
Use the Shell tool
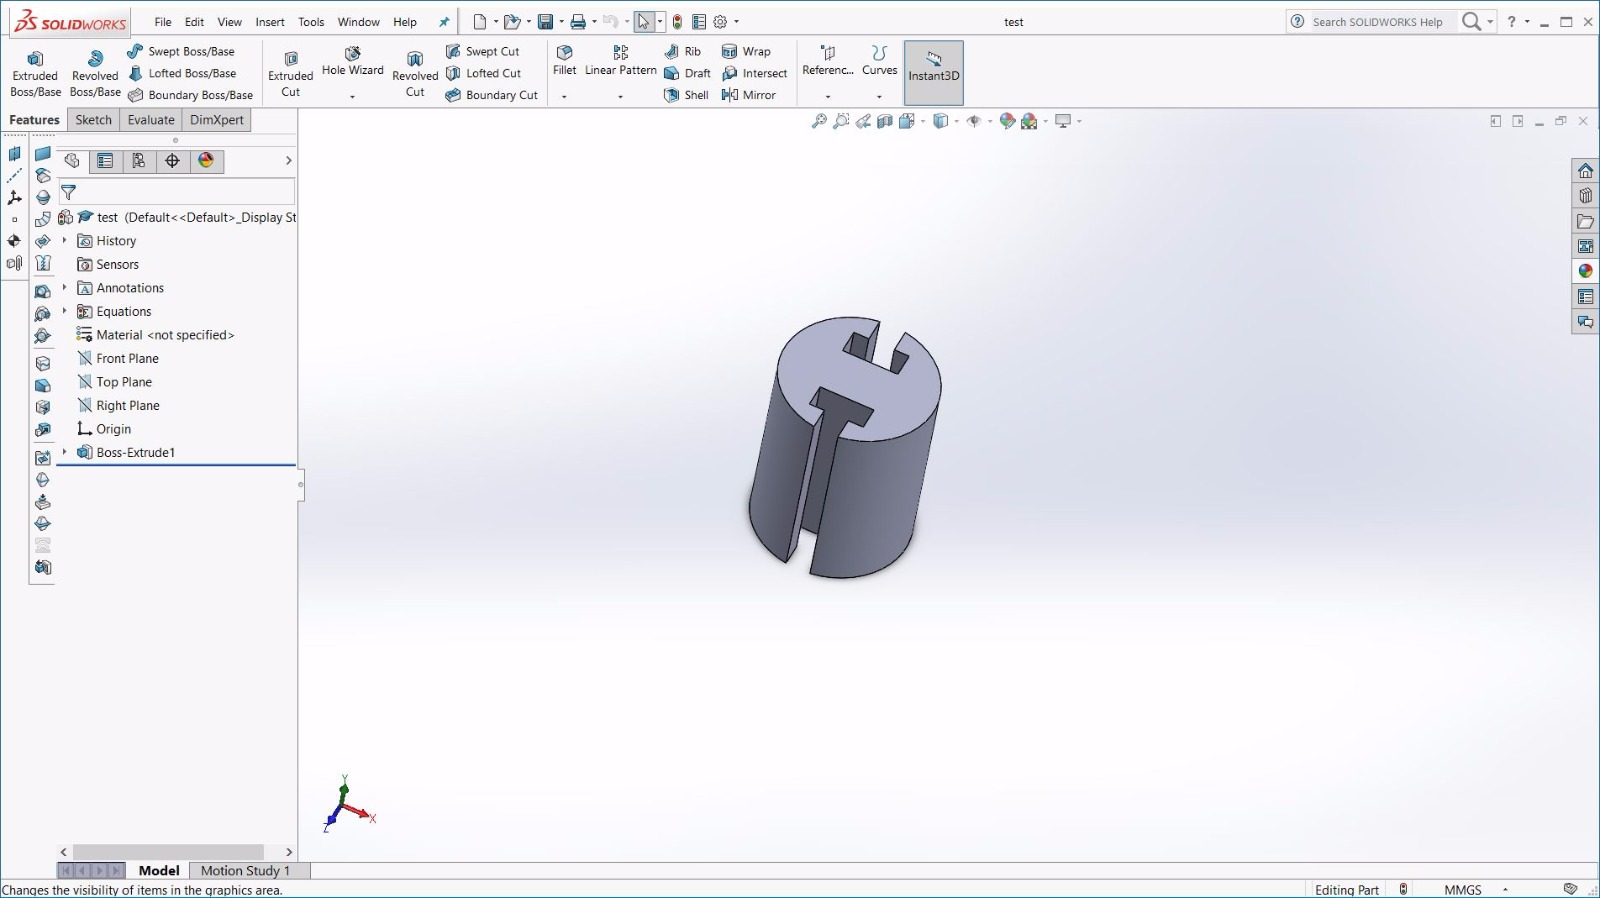(686, 95)
